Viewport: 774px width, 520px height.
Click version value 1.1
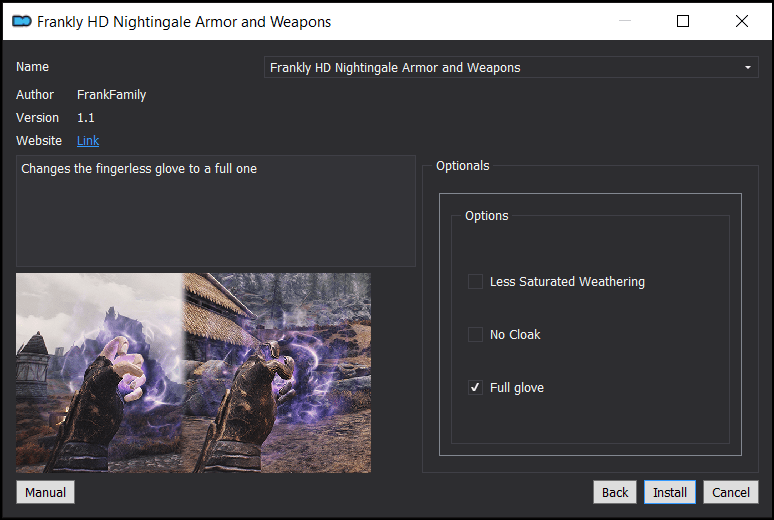pos(85,118)
